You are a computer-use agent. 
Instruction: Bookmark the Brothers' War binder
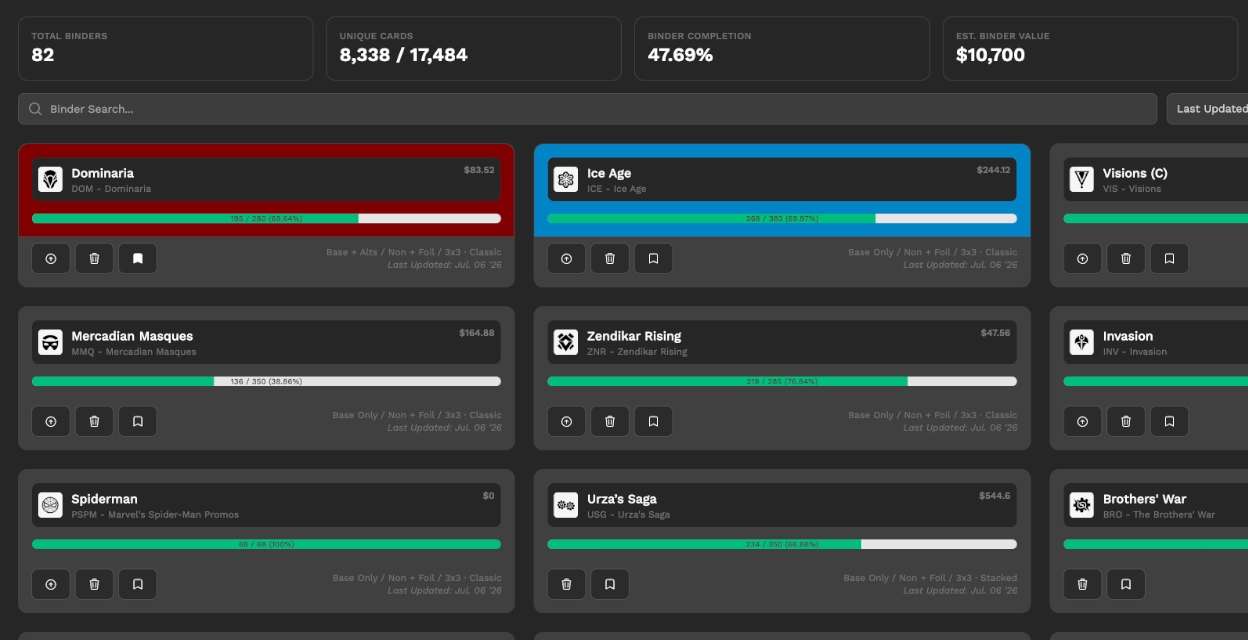coord(1126,585)
